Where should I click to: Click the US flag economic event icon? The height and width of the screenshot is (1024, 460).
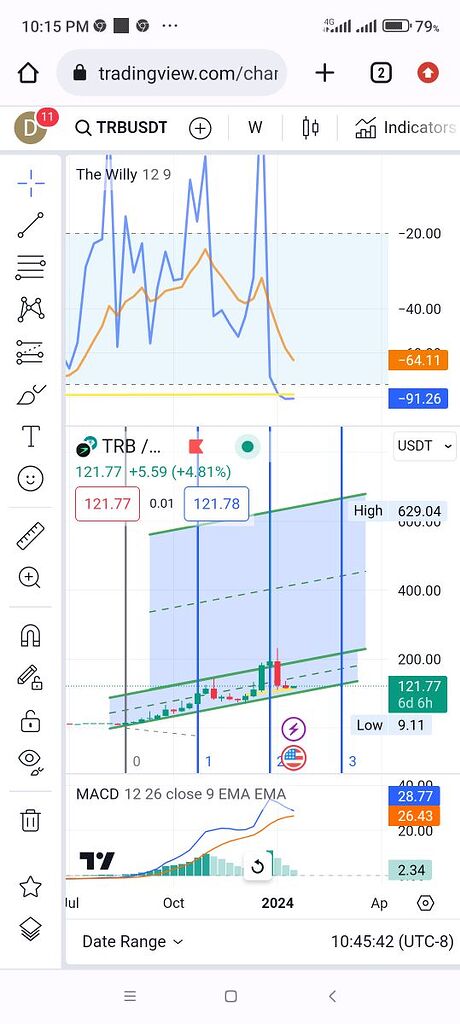[x=293, y=758]
